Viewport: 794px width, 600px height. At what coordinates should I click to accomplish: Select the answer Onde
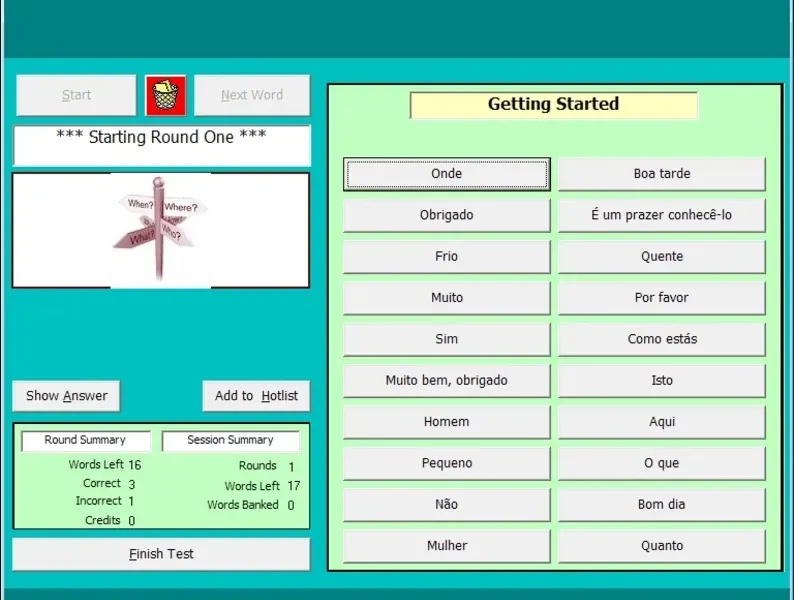tap(447, 174)
